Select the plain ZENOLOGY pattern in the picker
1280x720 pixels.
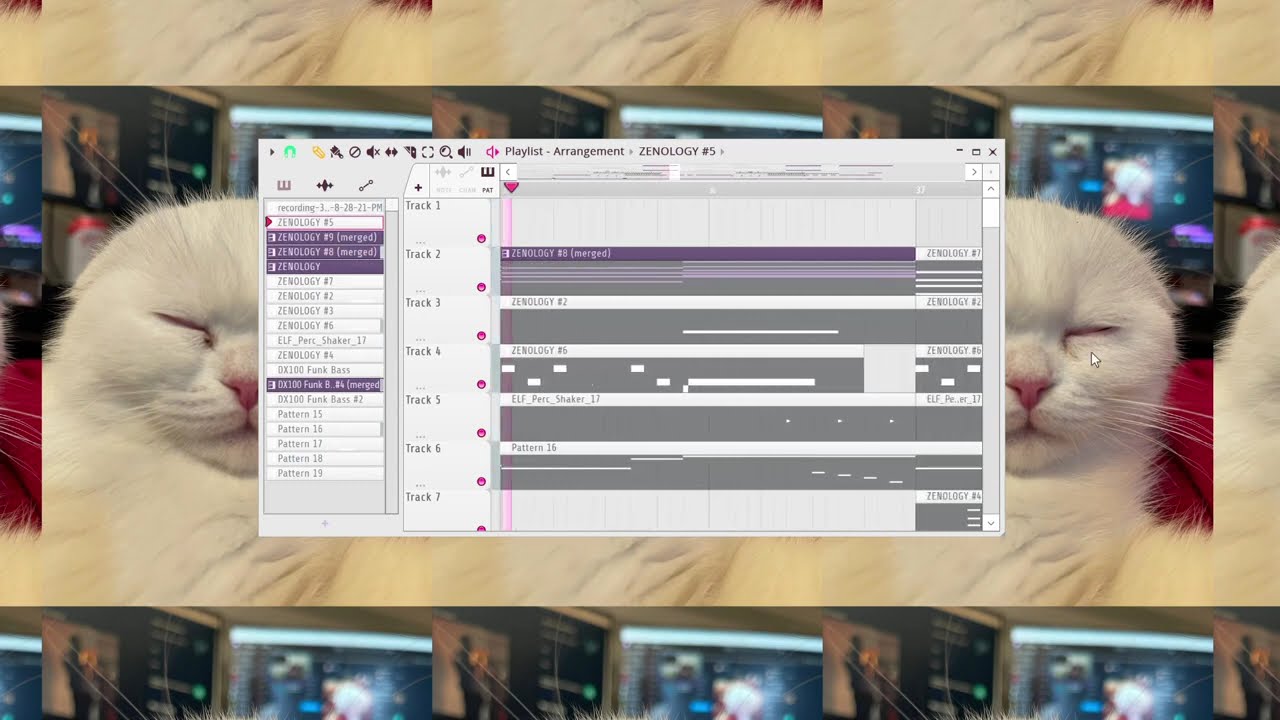(x=324, y=267)
